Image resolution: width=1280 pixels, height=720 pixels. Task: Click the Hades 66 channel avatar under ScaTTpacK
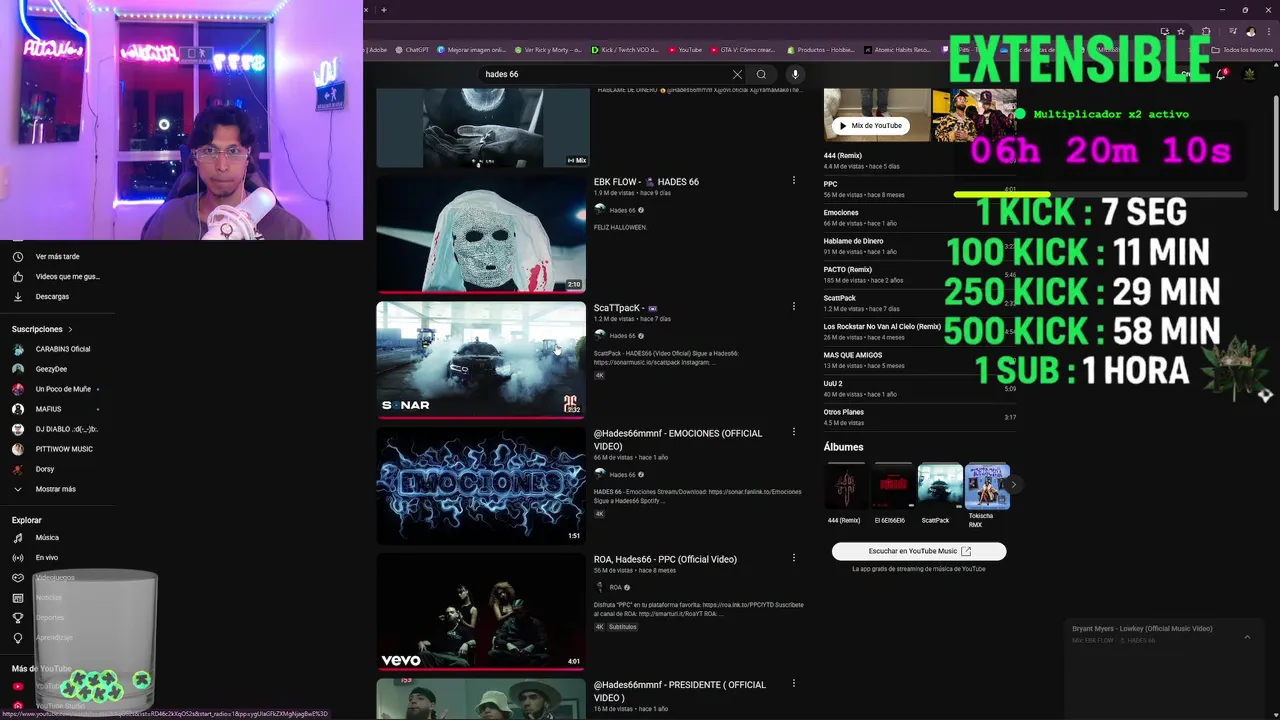600,336
